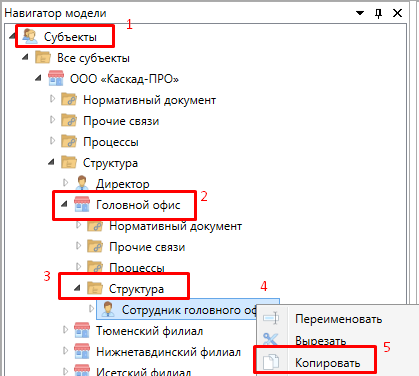This screenshot has width=419, height=376.
Task: Click the rename icon beside Переименовать
Action: click(x=271, y=318)
